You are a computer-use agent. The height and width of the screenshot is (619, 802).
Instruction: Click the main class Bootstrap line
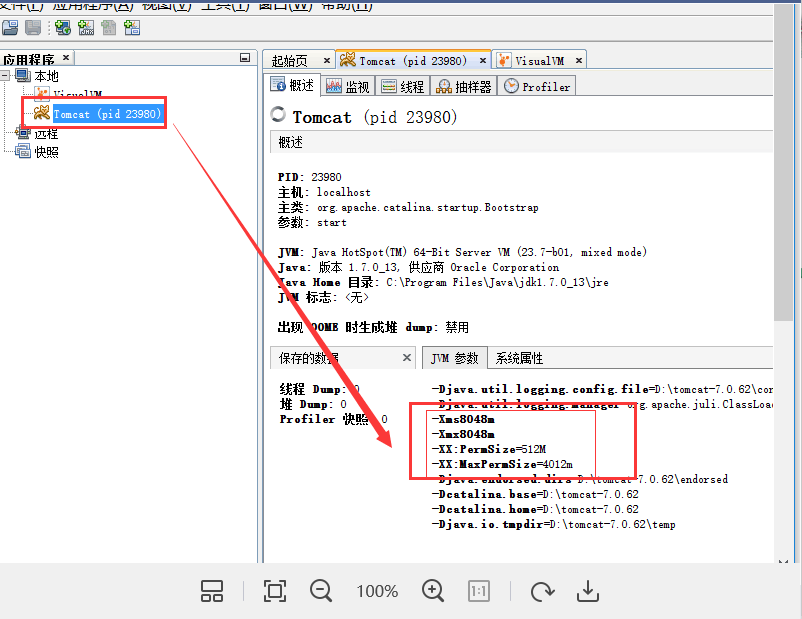click(408, 207)
